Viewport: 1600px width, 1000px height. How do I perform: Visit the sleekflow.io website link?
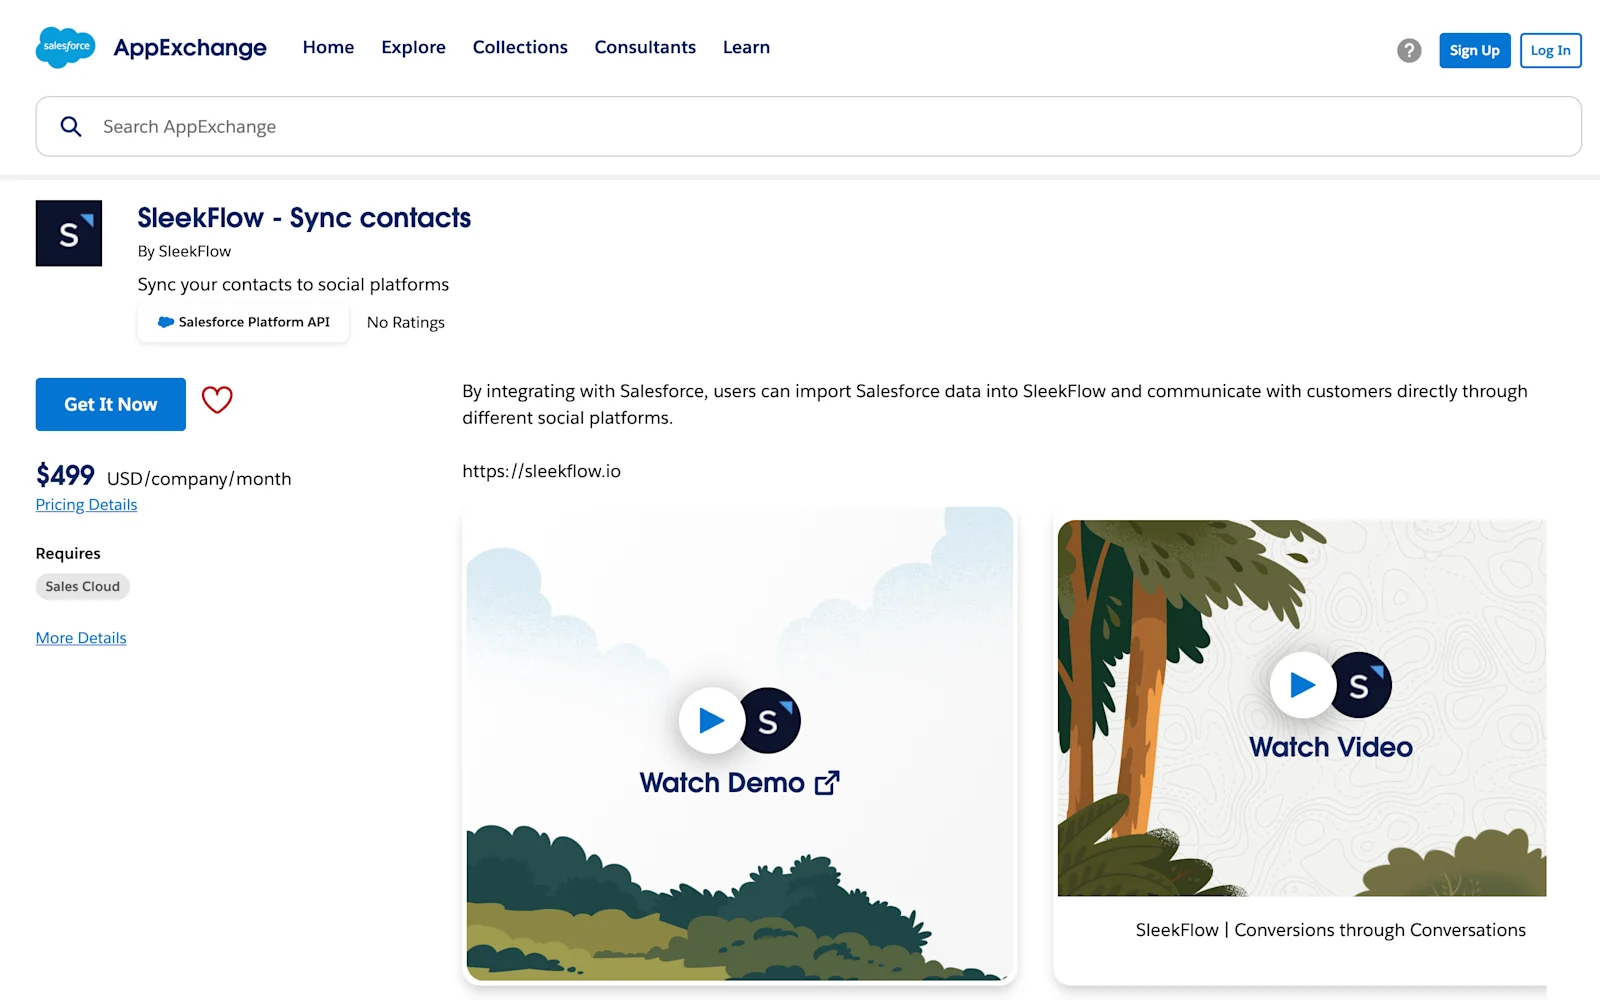[x=541, y=470]
